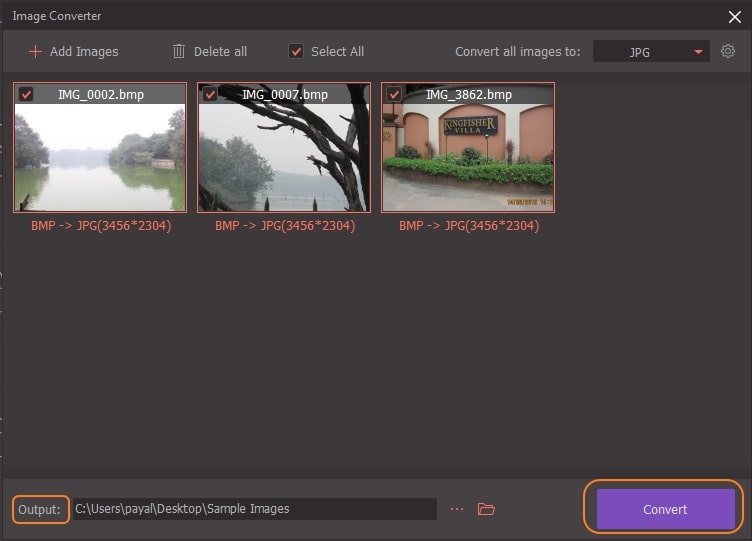Toggle the Select All checkbox
Viewport: 752px width, 541px height.
[x=296, y=51]
